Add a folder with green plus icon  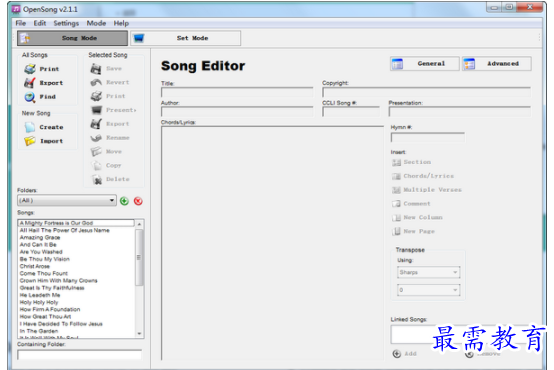point(124,201)
